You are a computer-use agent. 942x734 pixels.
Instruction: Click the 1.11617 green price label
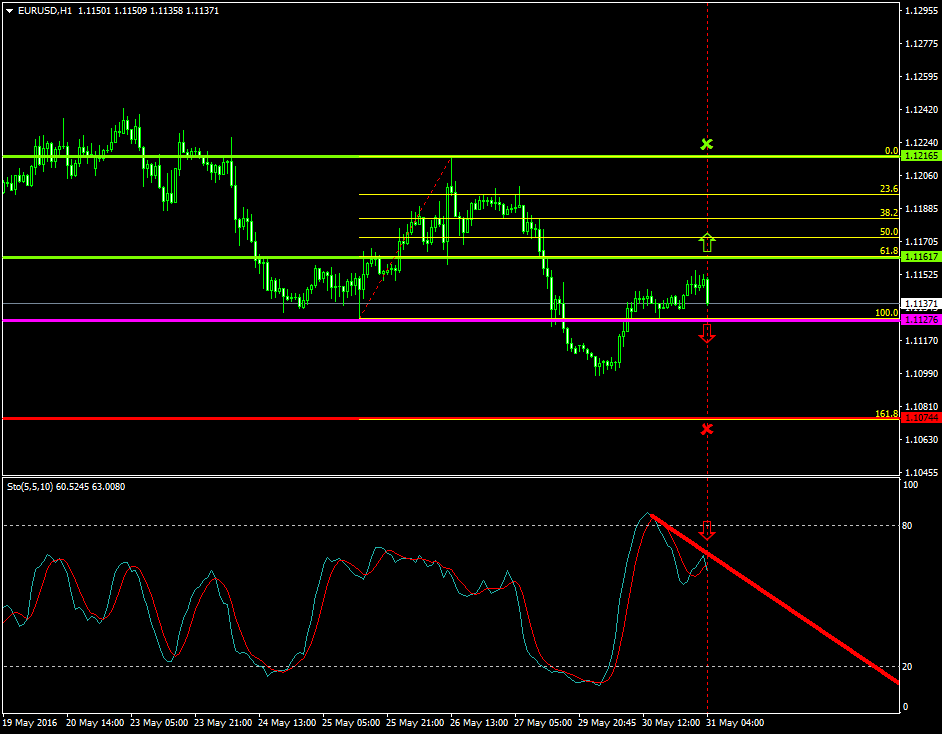920,257
